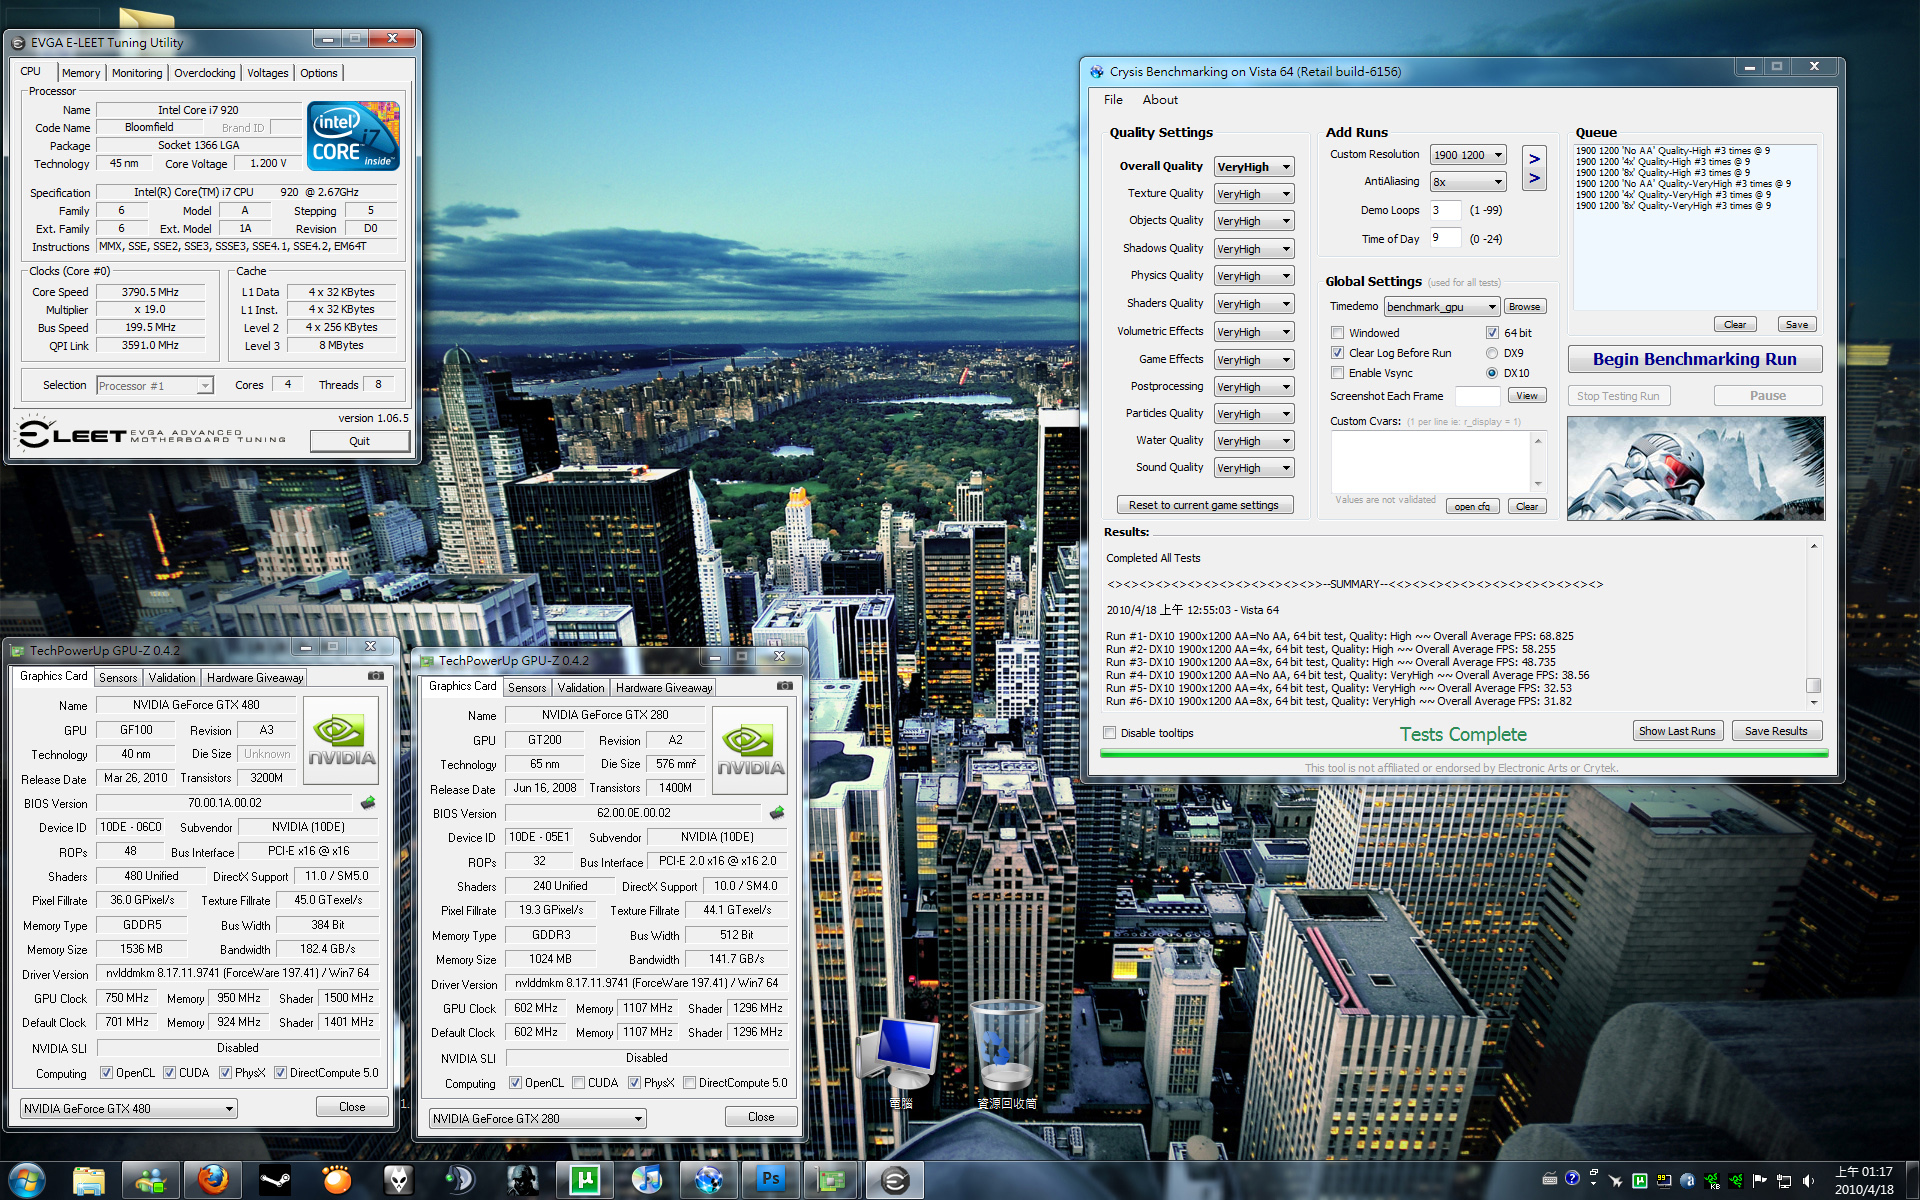Click the Save Results button

(1776, 731)
